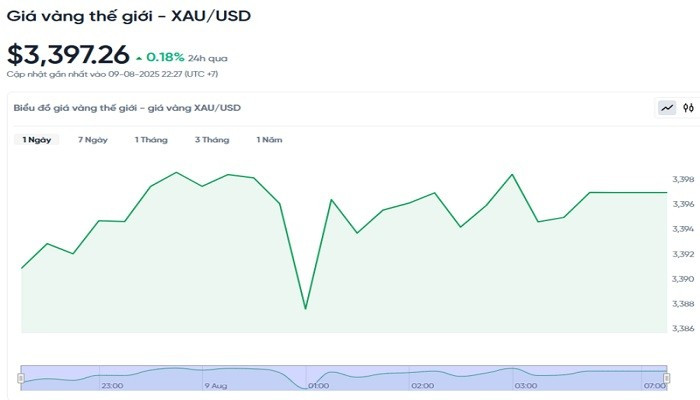Click the 01:00 mark on the navigator
The height and width of the screenshot is (400, 700).
[x=319, y=385]
